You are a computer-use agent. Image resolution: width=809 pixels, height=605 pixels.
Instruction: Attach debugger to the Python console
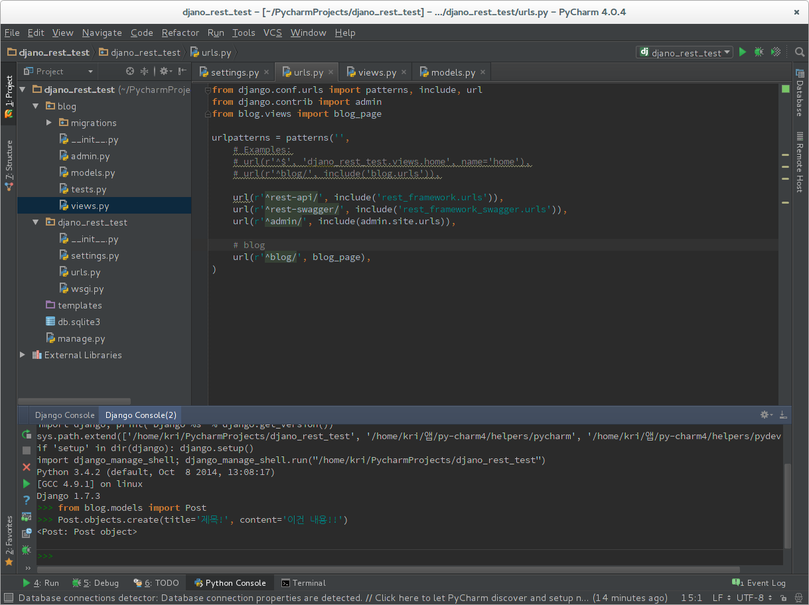tap(26, 550)
